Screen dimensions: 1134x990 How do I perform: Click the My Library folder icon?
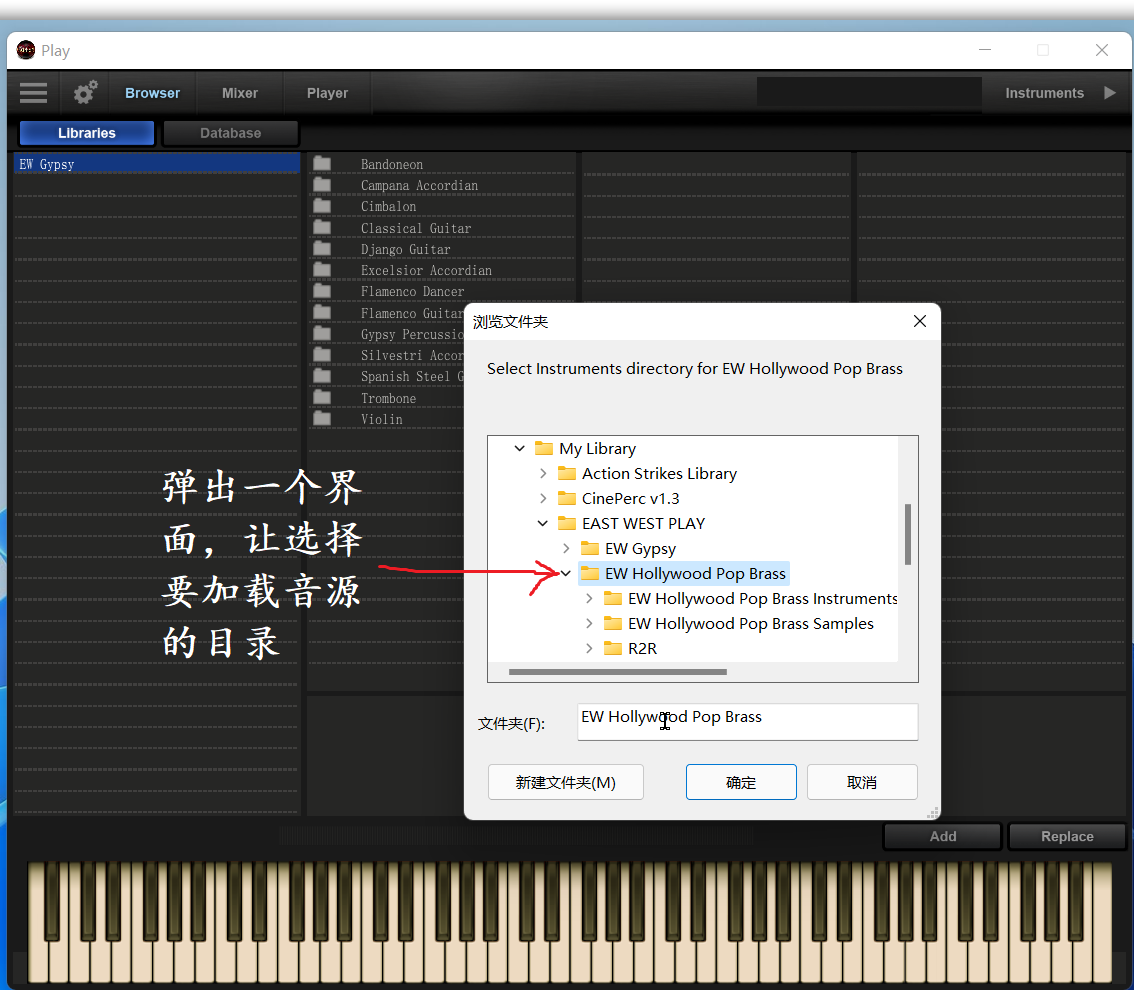(544, 448)
